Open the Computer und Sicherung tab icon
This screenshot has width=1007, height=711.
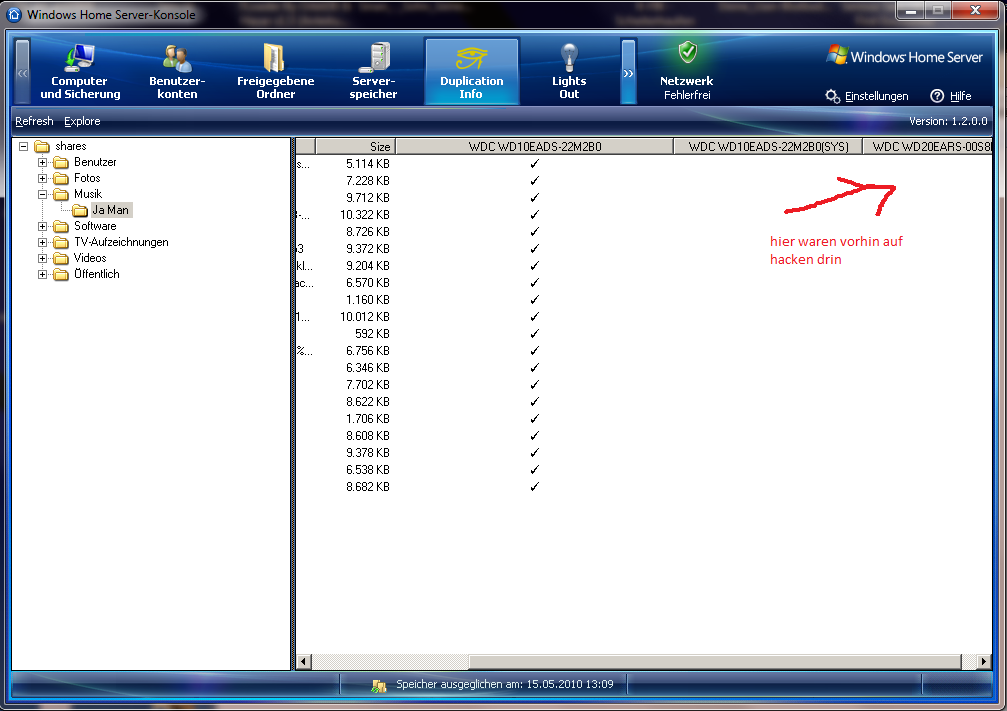coord(80,58)
